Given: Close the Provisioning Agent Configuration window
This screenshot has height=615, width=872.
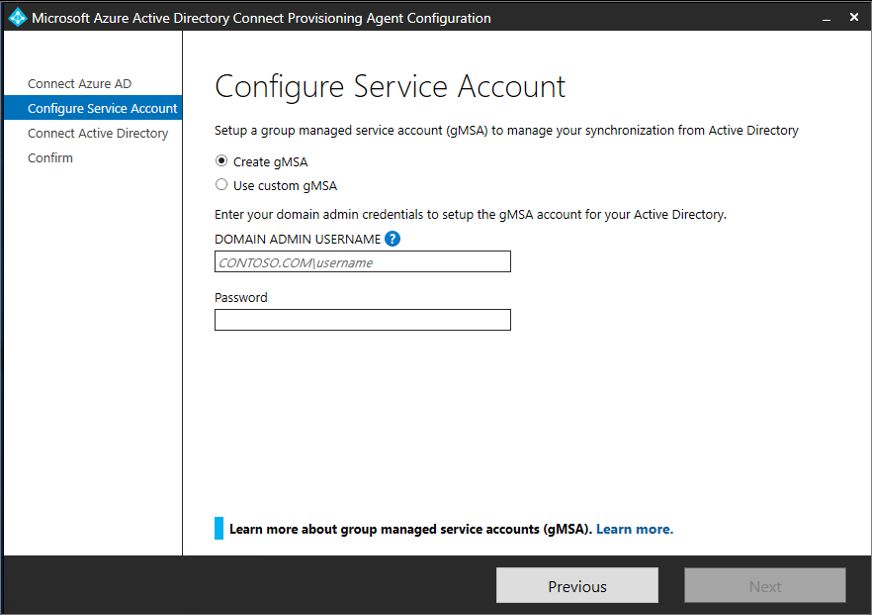Looking at the screenshot, I should (853, 17).
